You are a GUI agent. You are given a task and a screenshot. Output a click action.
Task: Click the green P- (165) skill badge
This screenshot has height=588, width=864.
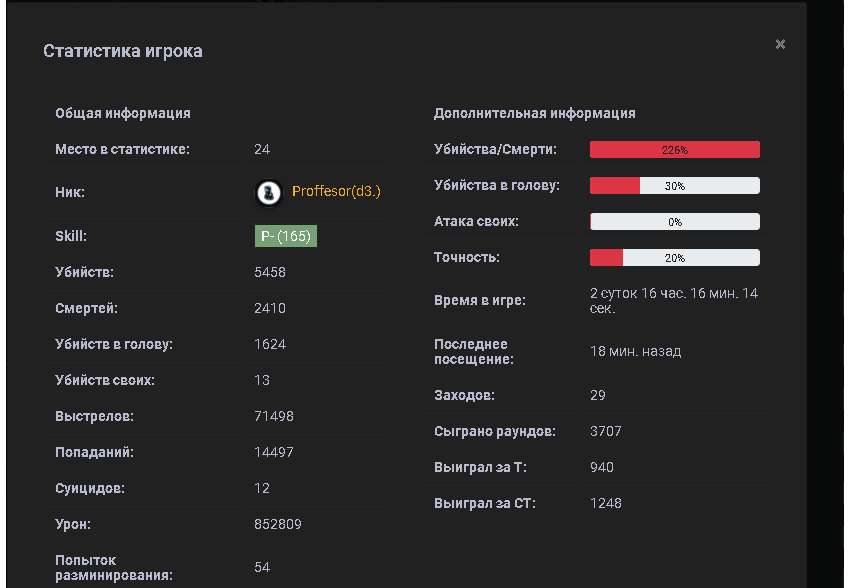(x=285, y=236)
